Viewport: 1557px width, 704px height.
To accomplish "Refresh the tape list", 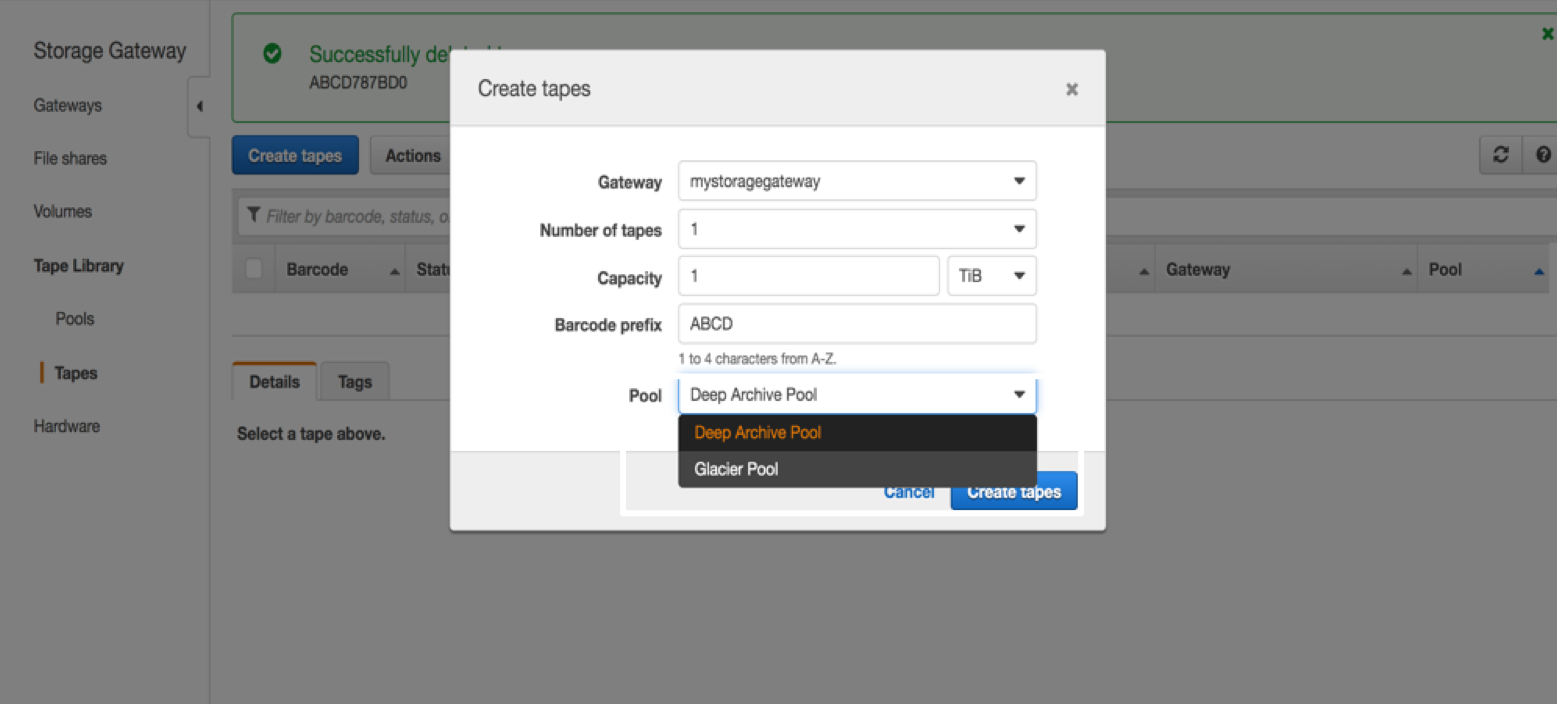I will pos(1501,154).
